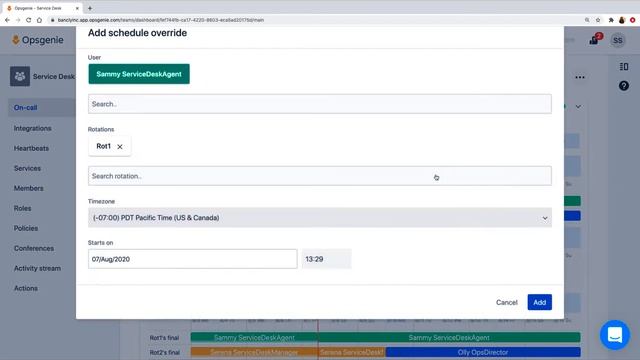Image resolution: width=640 pixels, height=360 pixels.
Task: Click the browser home icon
Action: [x=39, y=20]
